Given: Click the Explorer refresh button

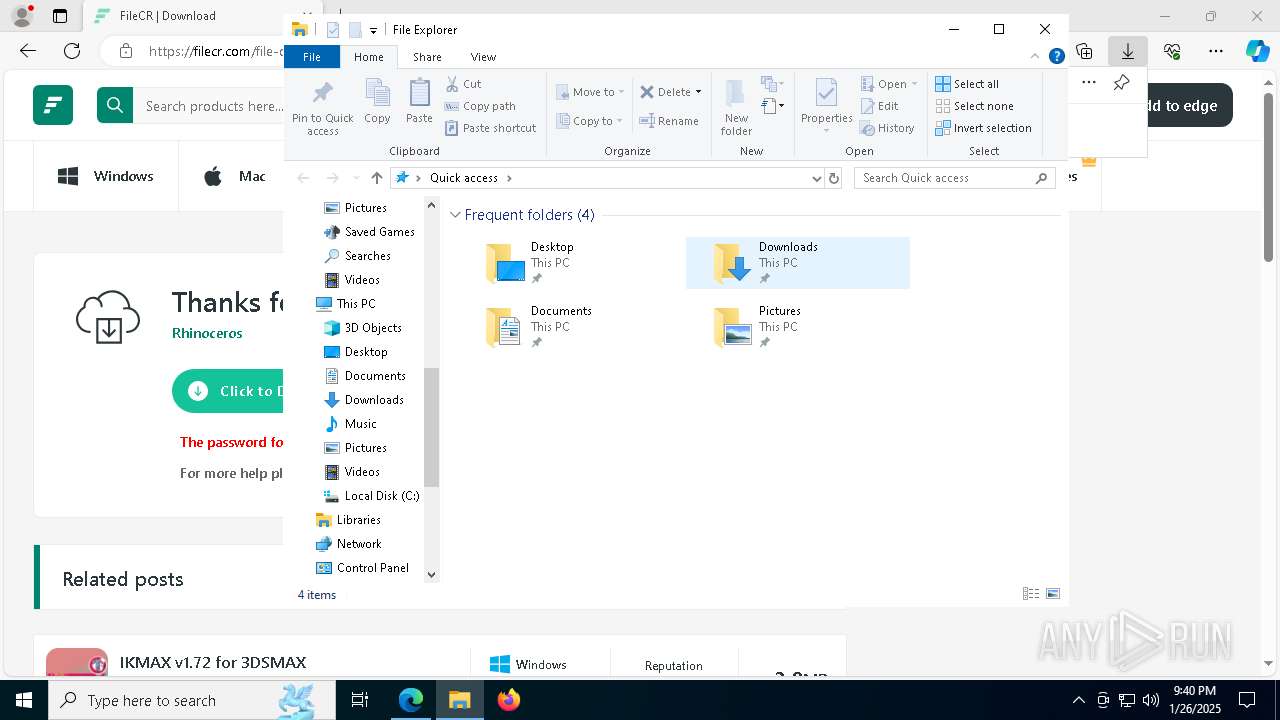Looking at the screenshot, I should [834, 178].
